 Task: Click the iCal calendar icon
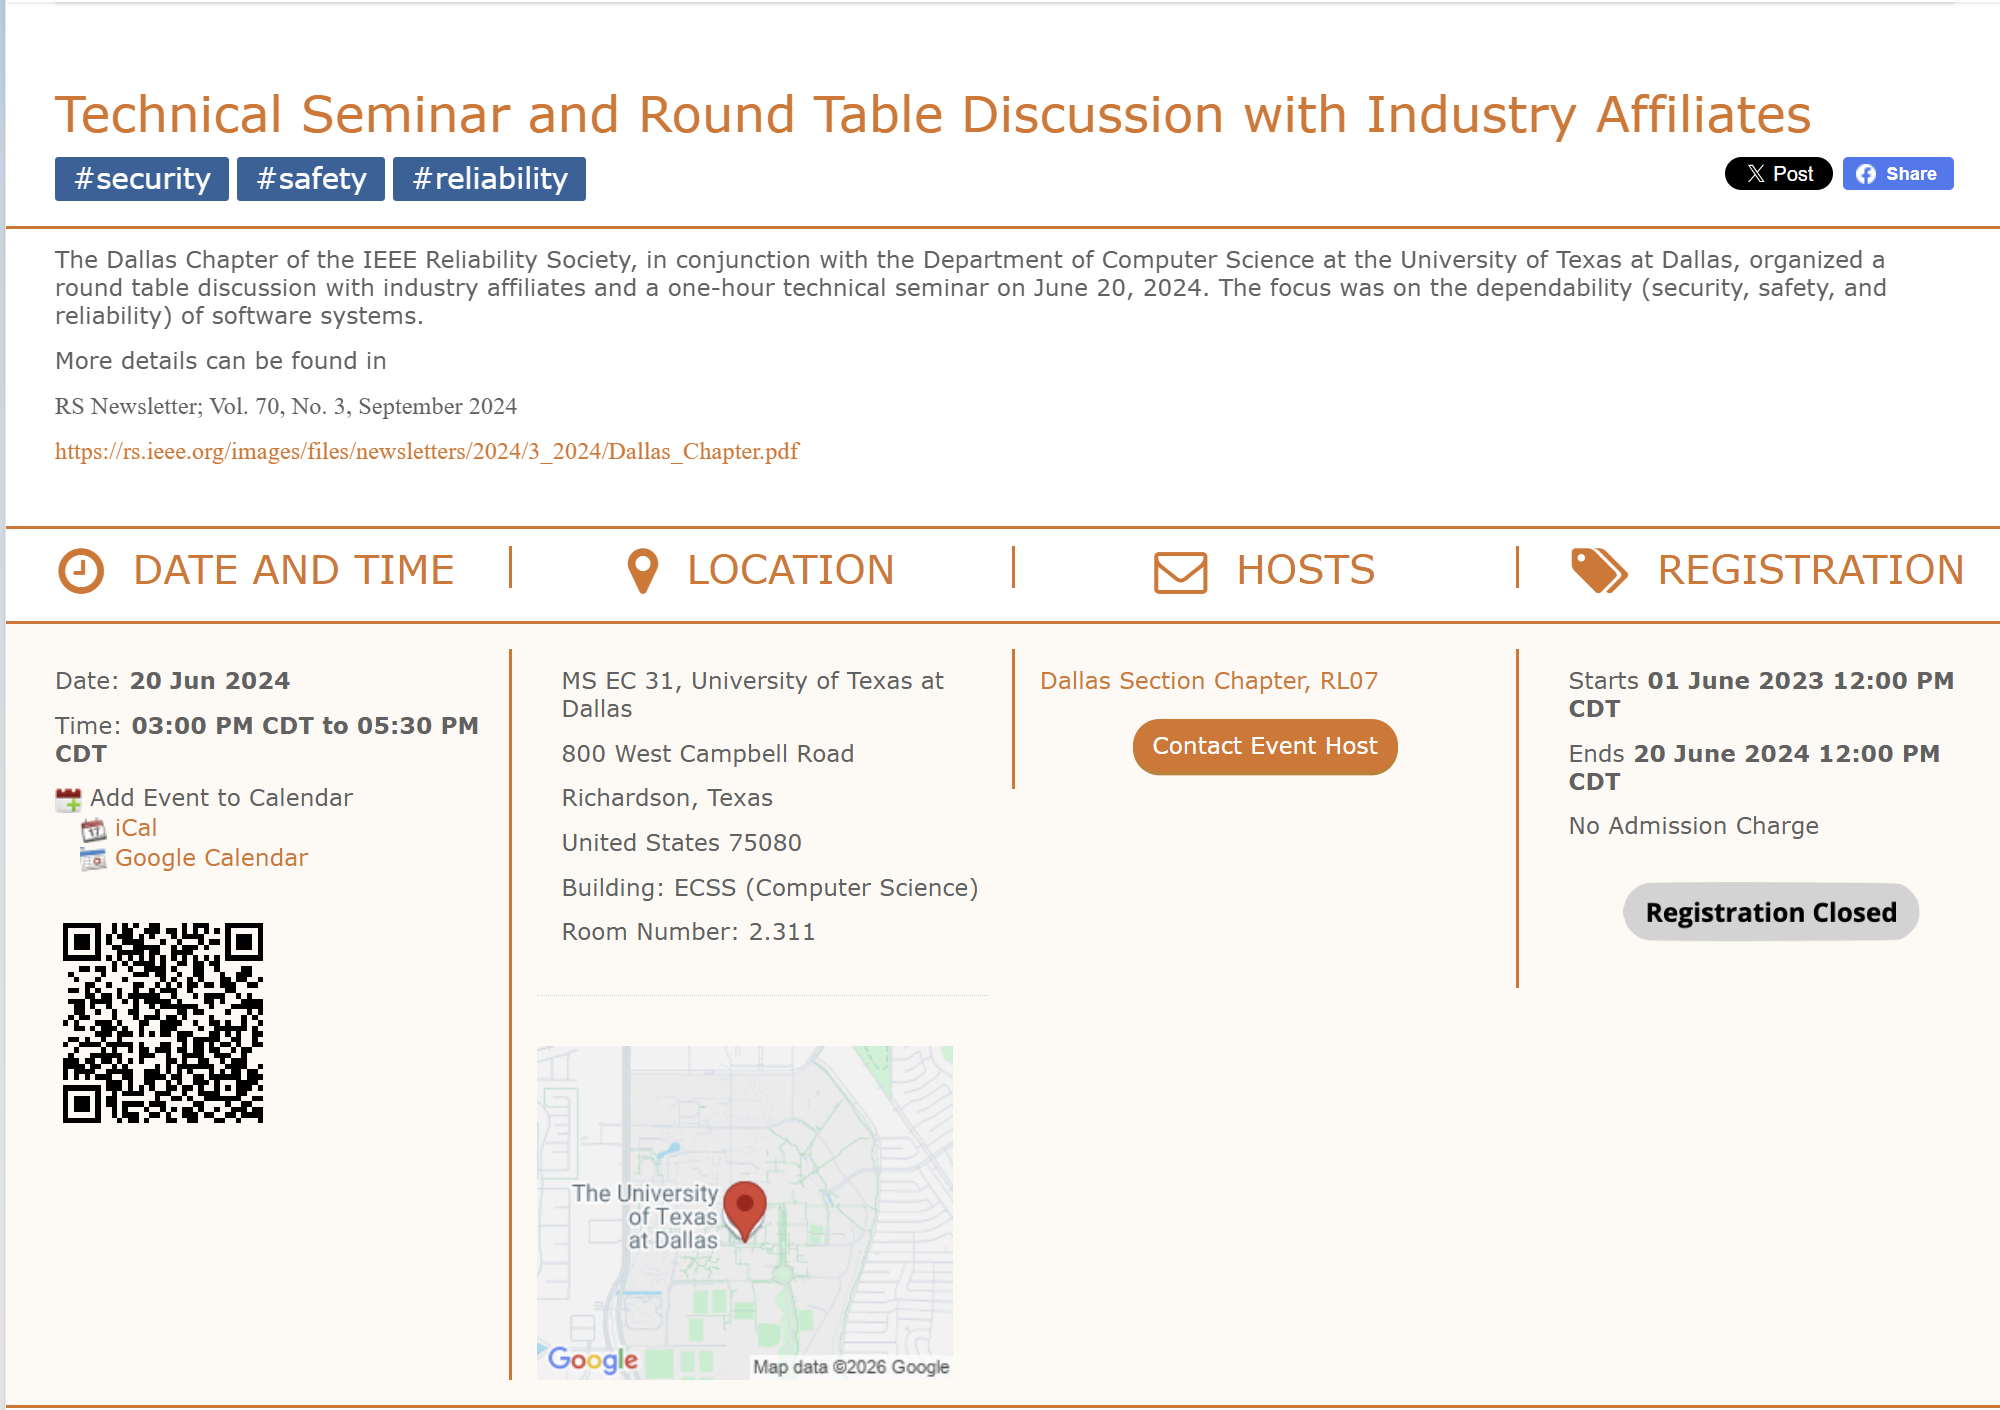[x=93, y=829]
